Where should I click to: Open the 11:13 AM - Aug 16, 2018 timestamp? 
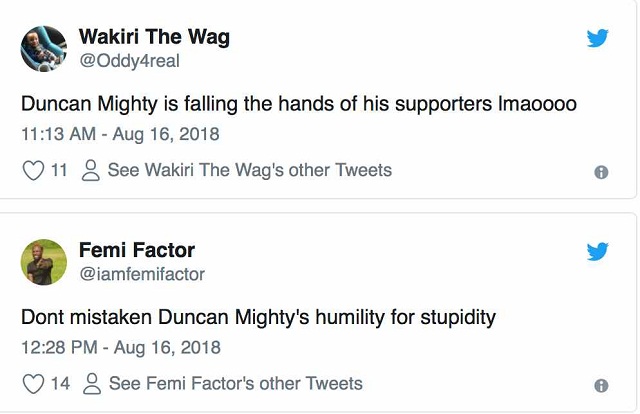(x=120, y=134)
